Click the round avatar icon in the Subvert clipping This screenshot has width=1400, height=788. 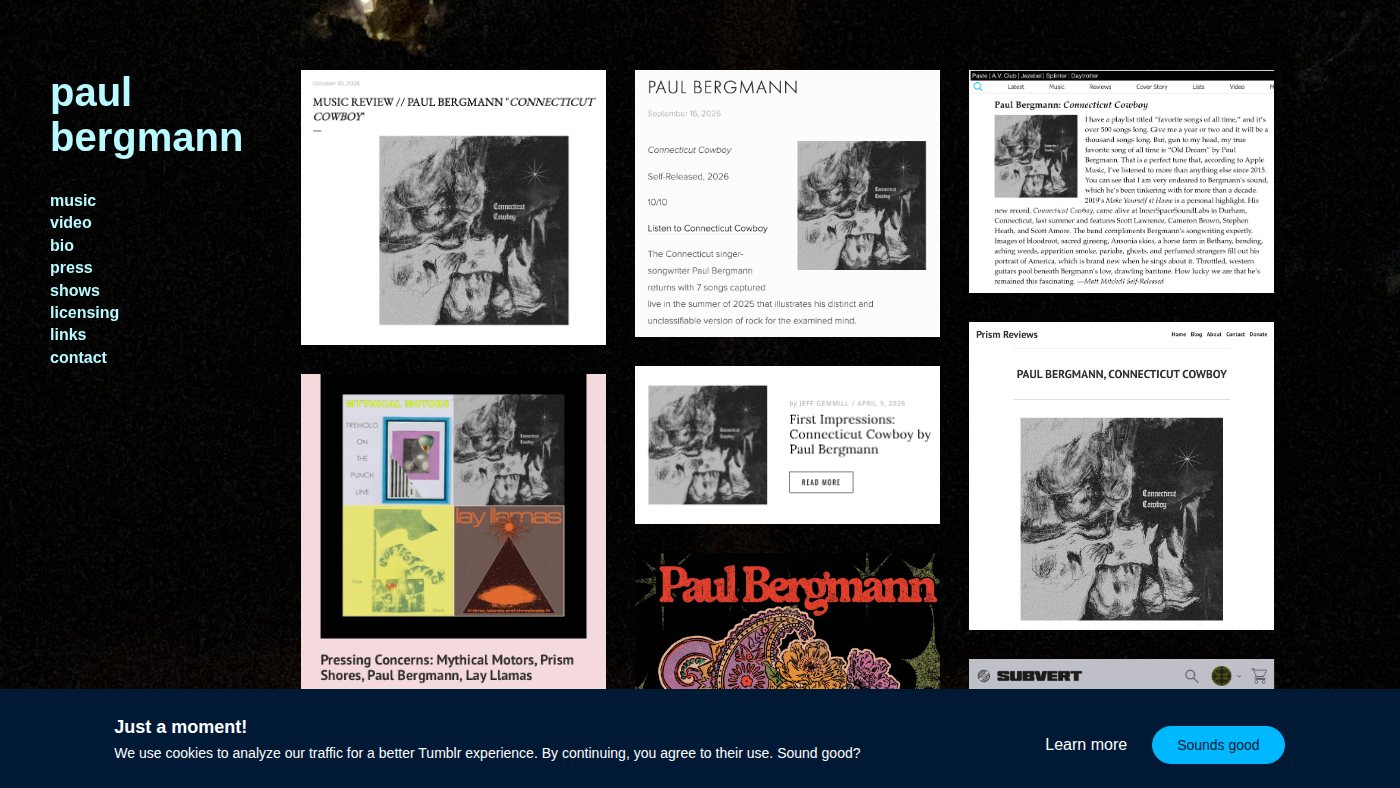pyautogui.click(x=1221, y=676)
